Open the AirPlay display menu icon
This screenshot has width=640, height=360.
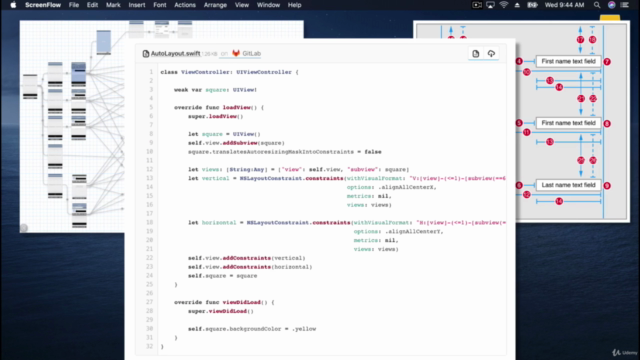point(490,5)
